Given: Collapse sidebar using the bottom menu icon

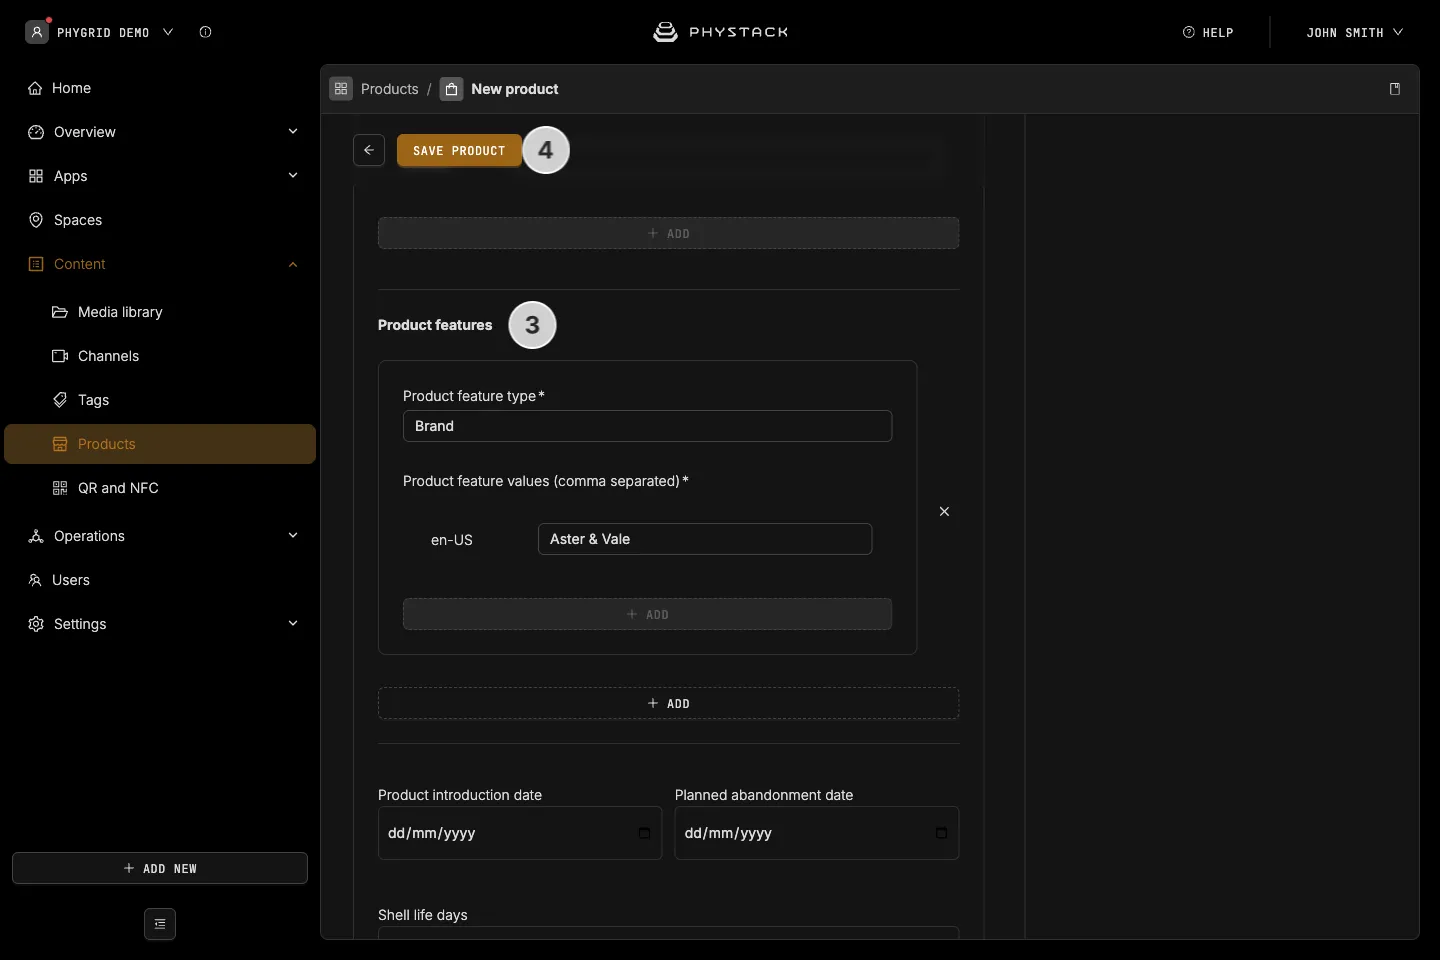Looking at the screenshot, I should pyautogui.click(x=160, y=924).
